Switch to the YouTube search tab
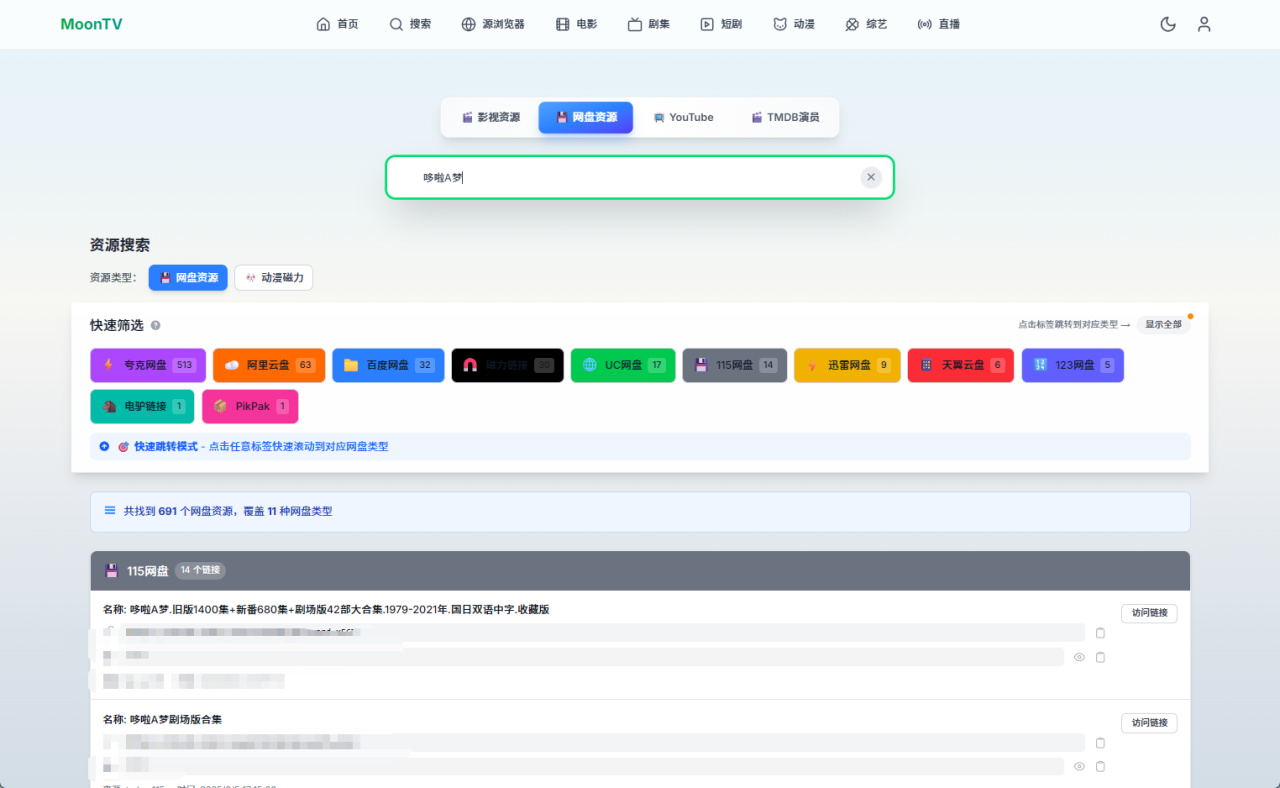 click(684, 117)
